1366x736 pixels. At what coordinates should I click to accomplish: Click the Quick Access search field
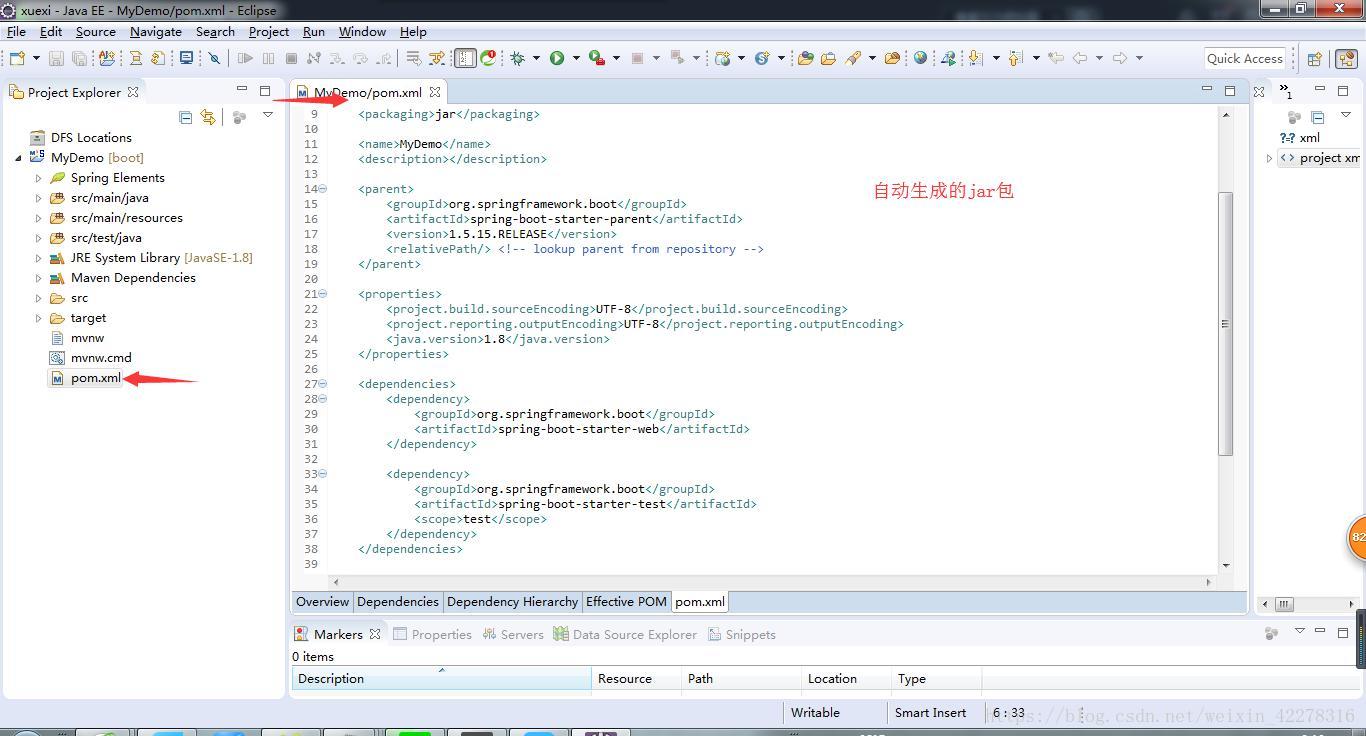1245,59
